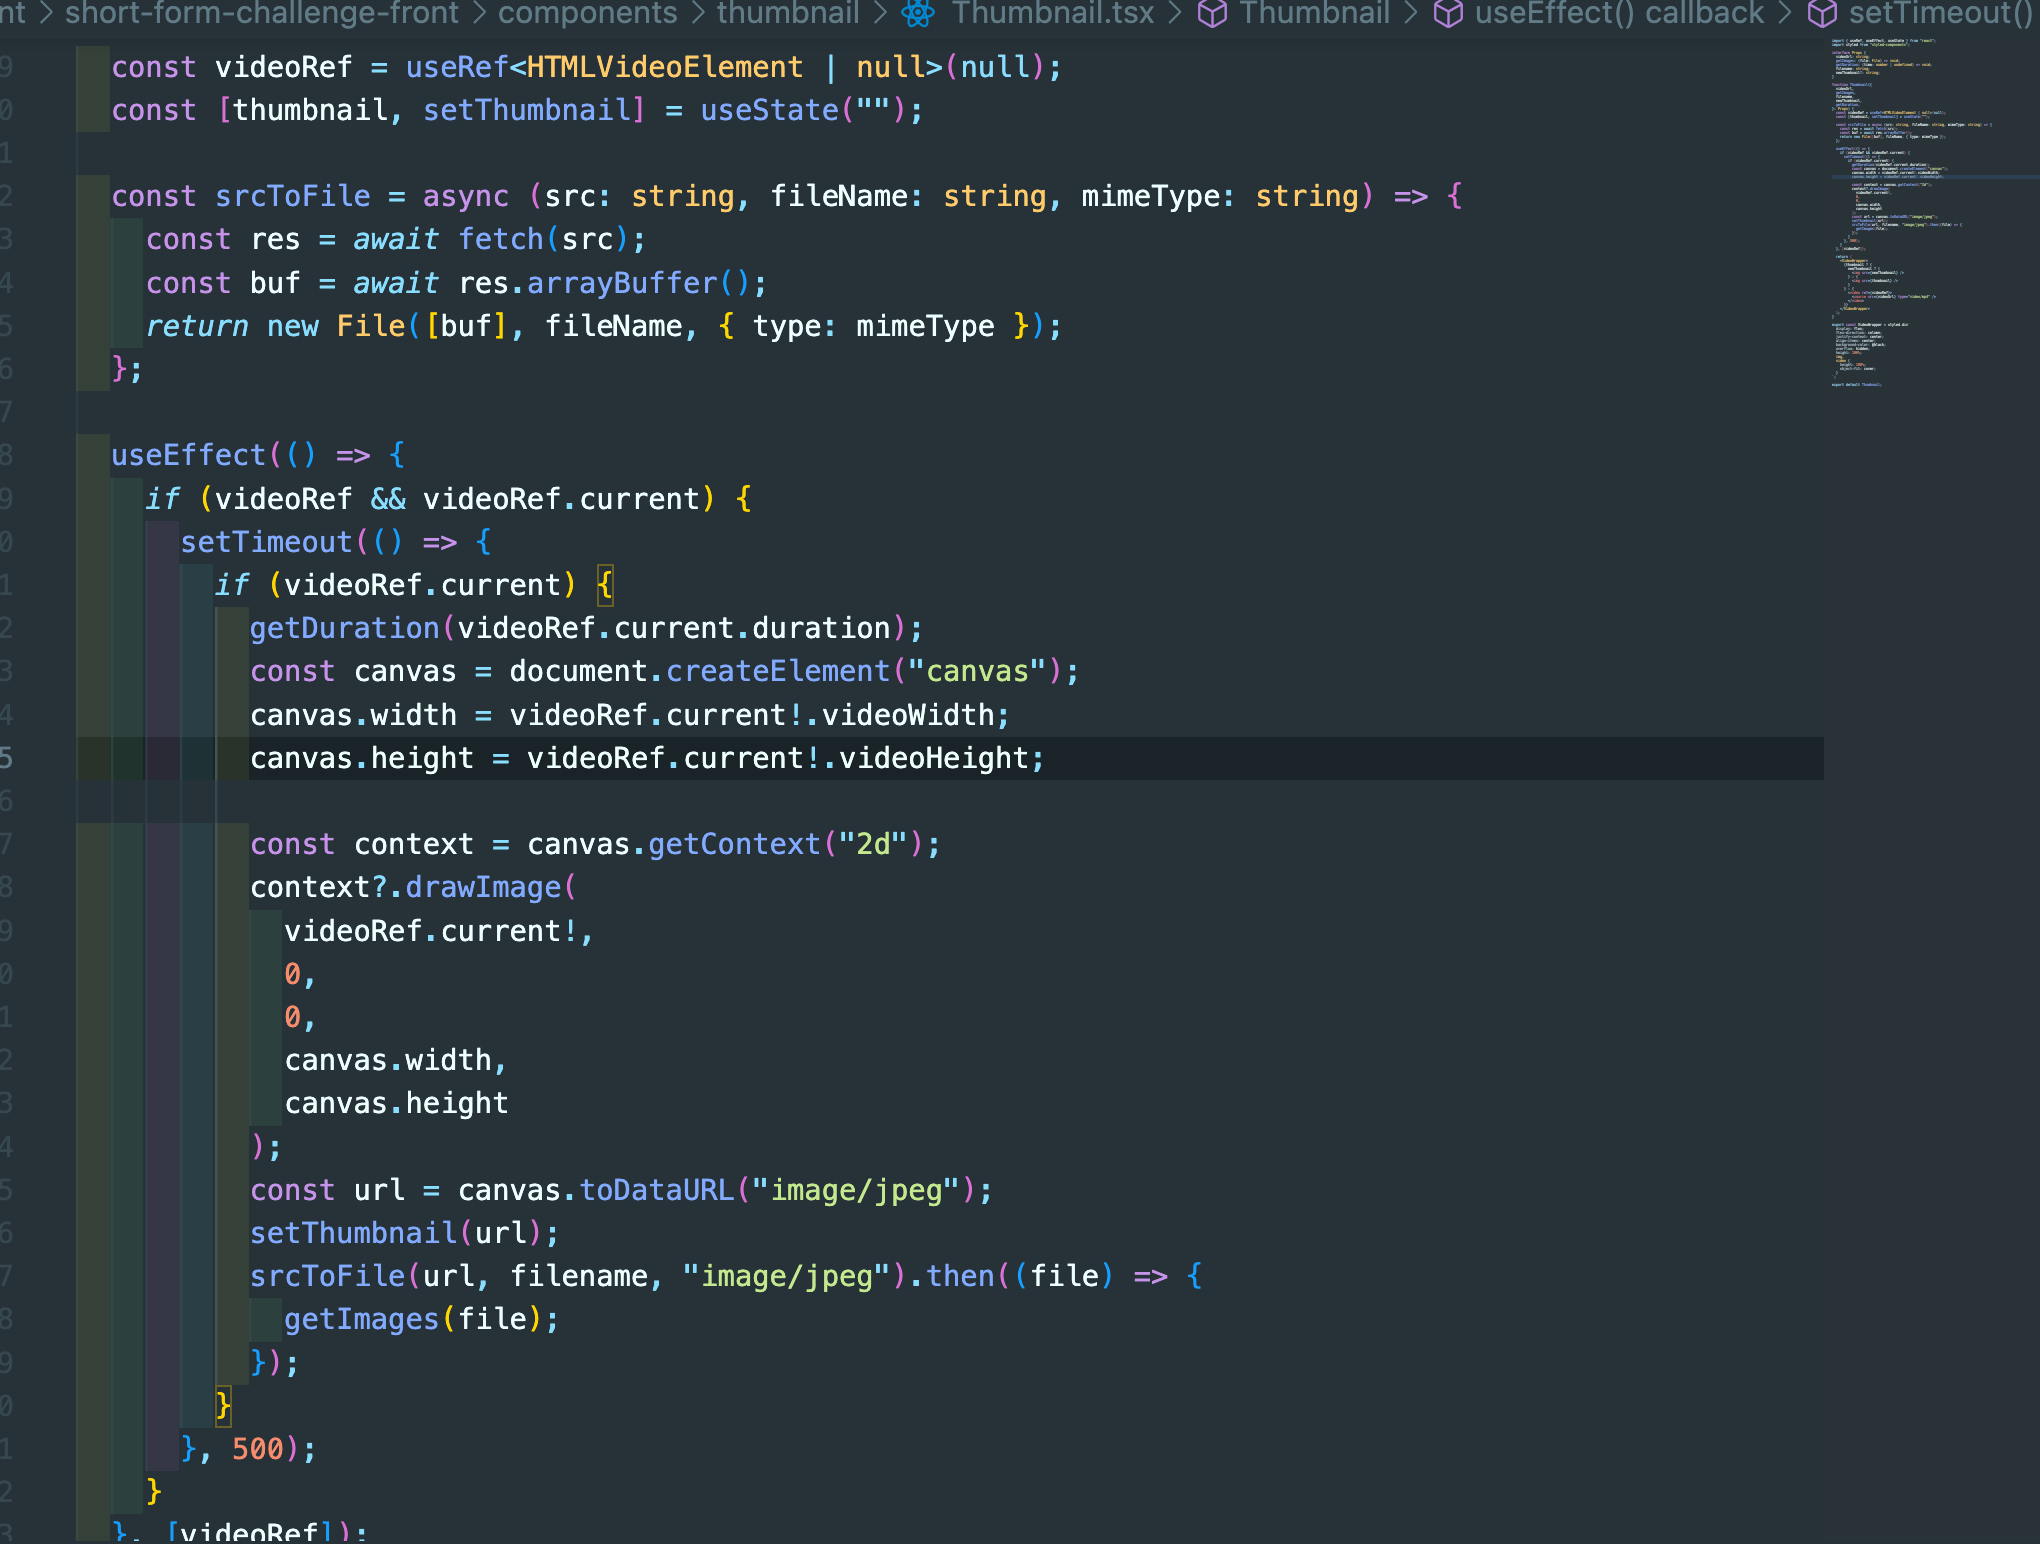2040x1544 pixels.
Task: Click the highlighted opening brace after videoRef.current
Action: [605, 584]
